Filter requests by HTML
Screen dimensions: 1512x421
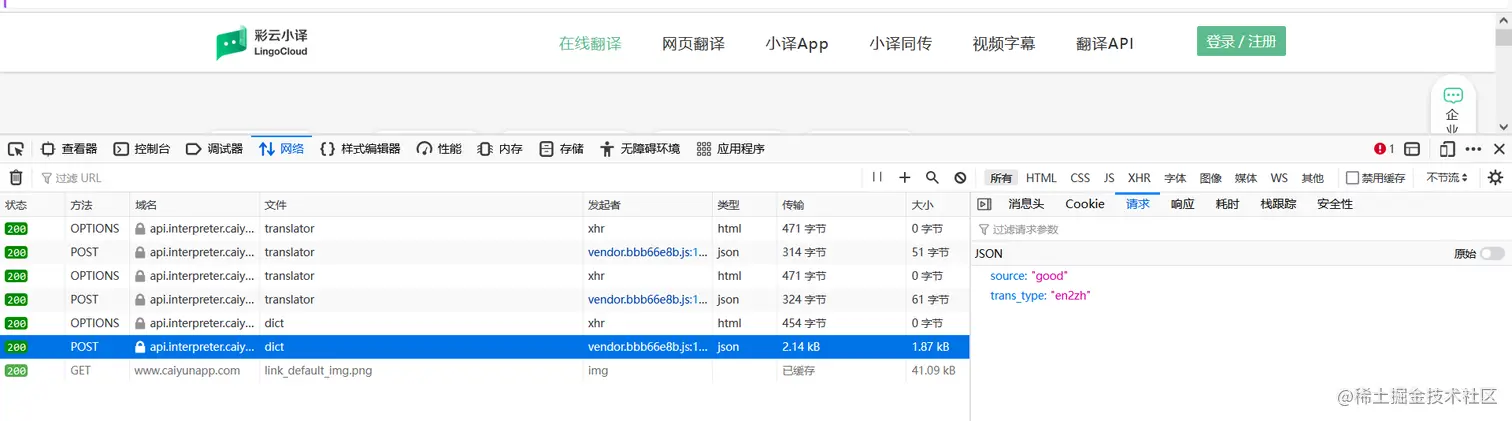(1041, 178)
